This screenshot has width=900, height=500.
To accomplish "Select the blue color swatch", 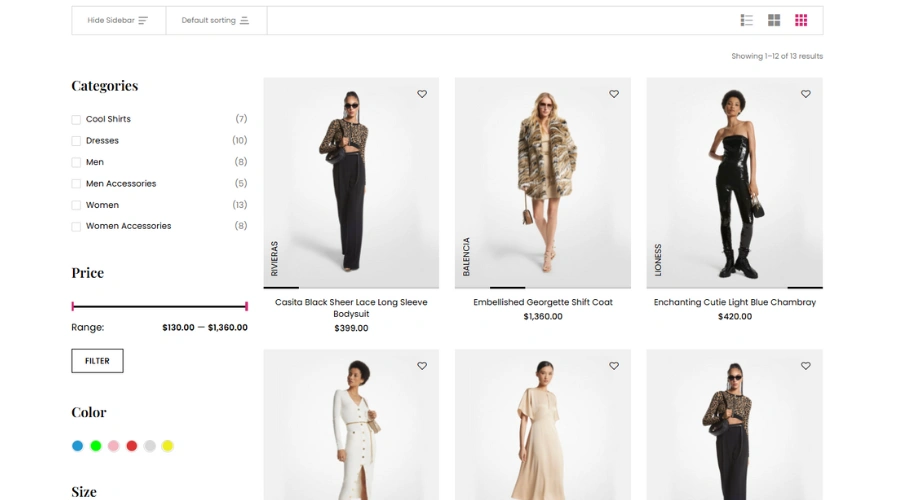I will [77, 445].
